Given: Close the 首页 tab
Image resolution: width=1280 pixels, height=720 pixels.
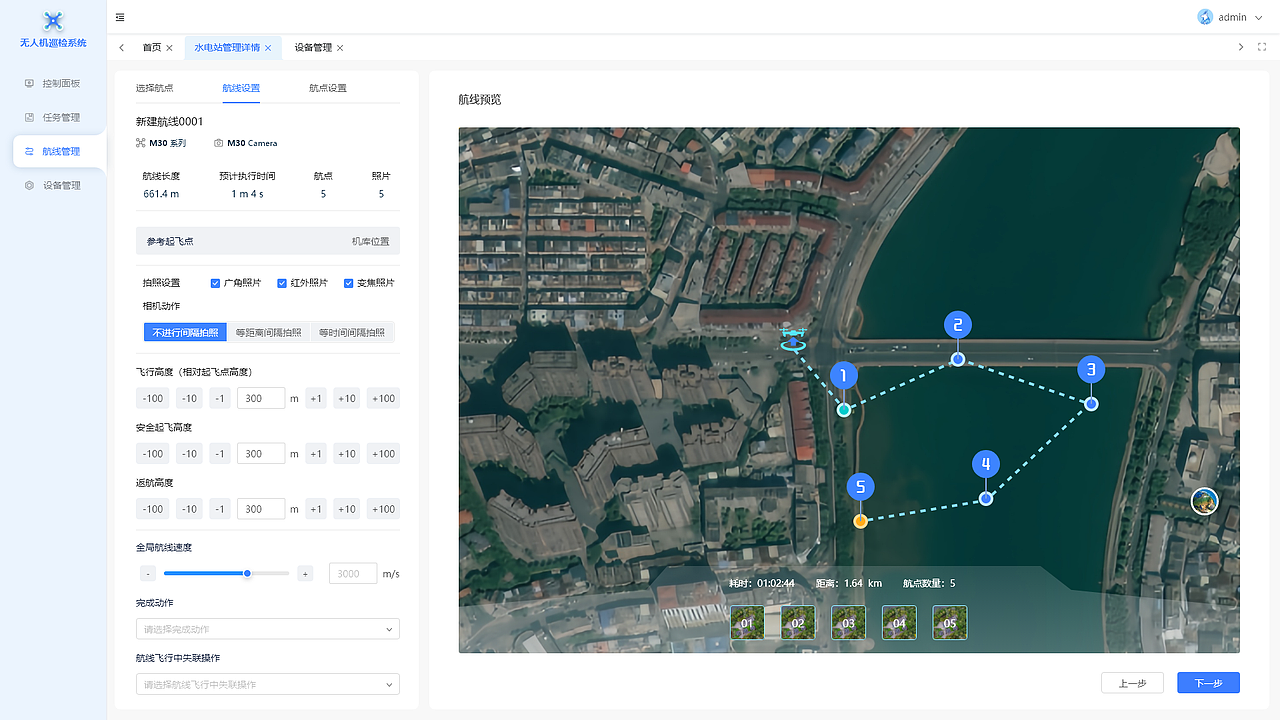Looking at the screenshot, I should click(169, 48).
